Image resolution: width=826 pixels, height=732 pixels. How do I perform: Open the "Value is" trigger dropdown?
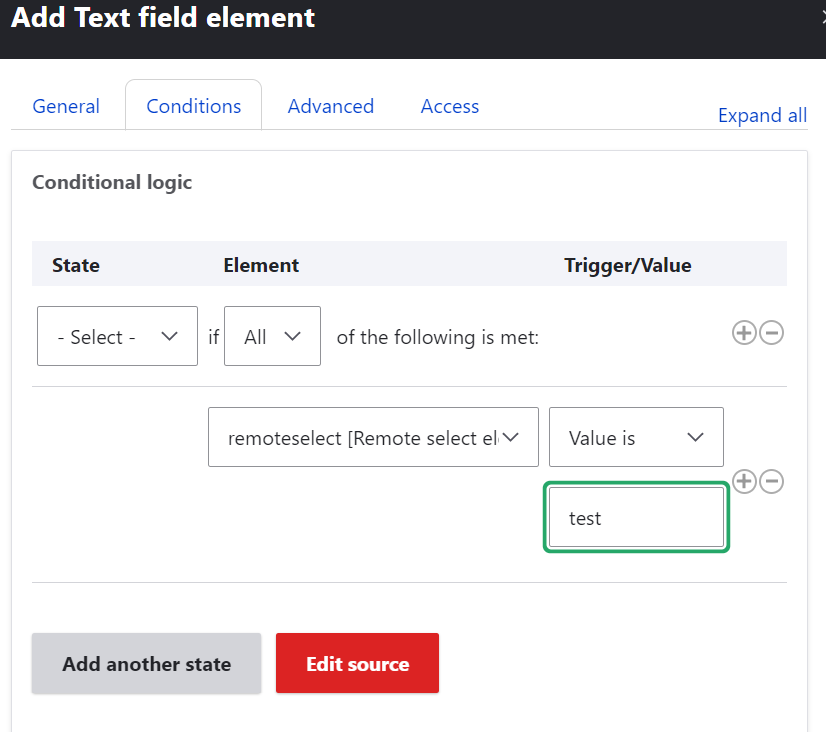pyautogui.click(x=636, y=437)
